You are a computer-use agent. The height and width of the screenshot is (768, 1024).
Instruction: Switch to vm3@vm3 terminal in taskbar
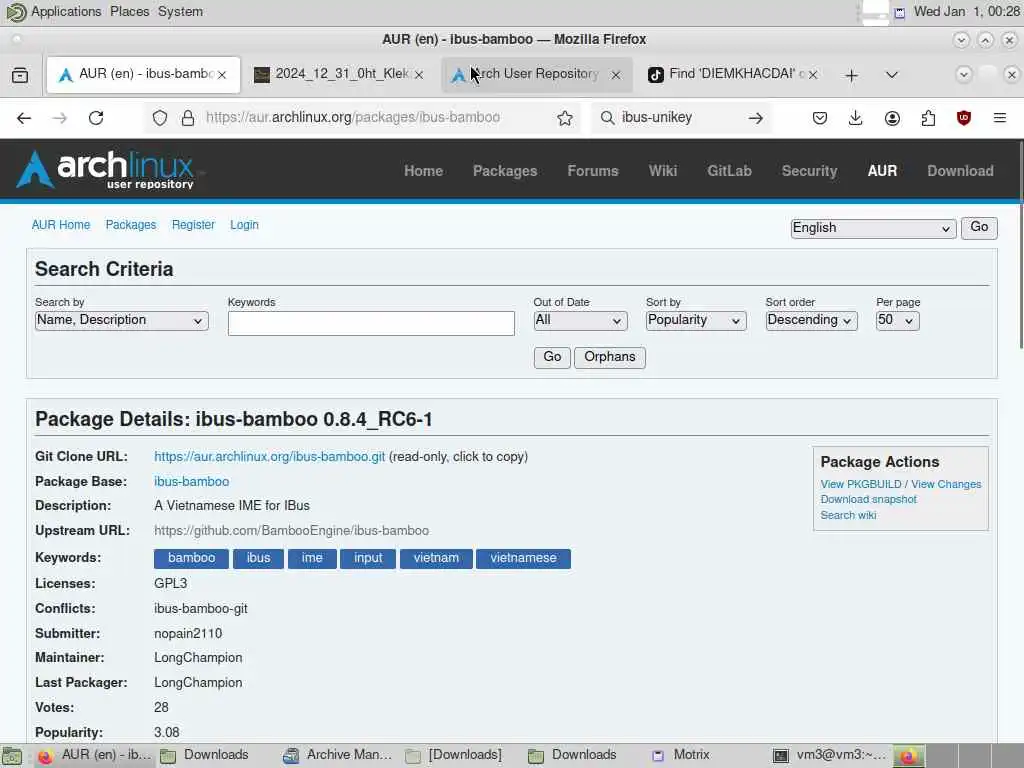[x=830, y=756]
